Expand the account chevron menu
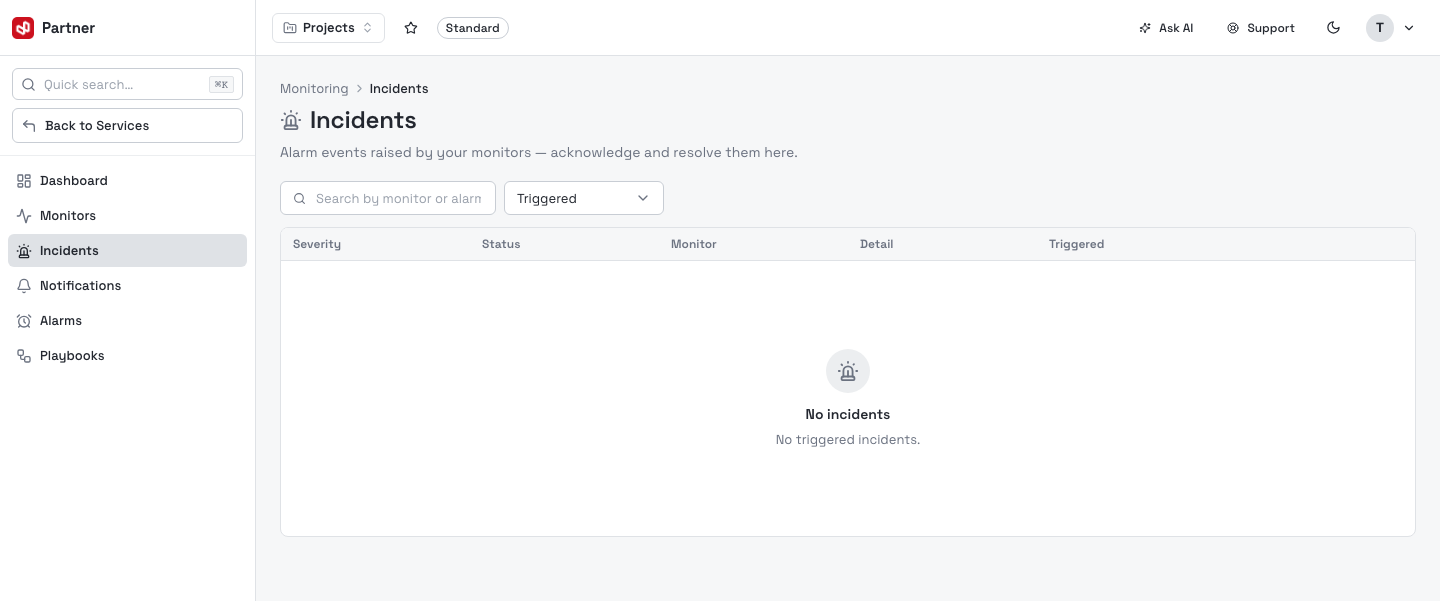This screenshot has width=1440, height=601. (1409, 28)
